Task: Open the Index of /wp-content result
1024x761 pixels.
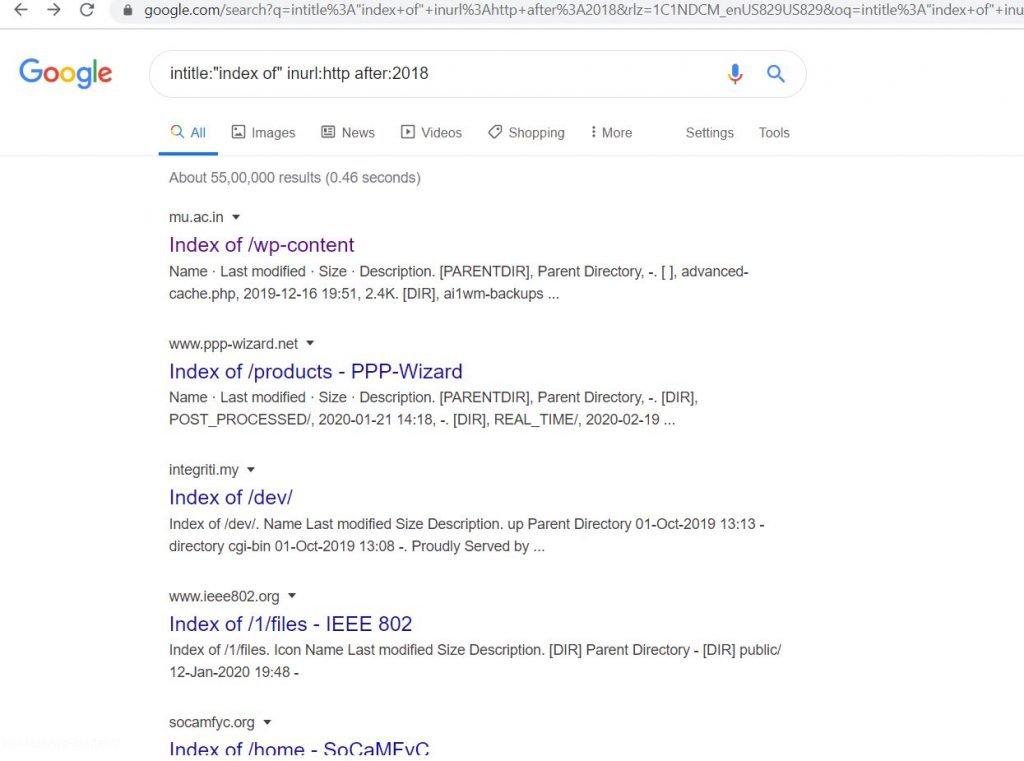Action: (261, 245)
